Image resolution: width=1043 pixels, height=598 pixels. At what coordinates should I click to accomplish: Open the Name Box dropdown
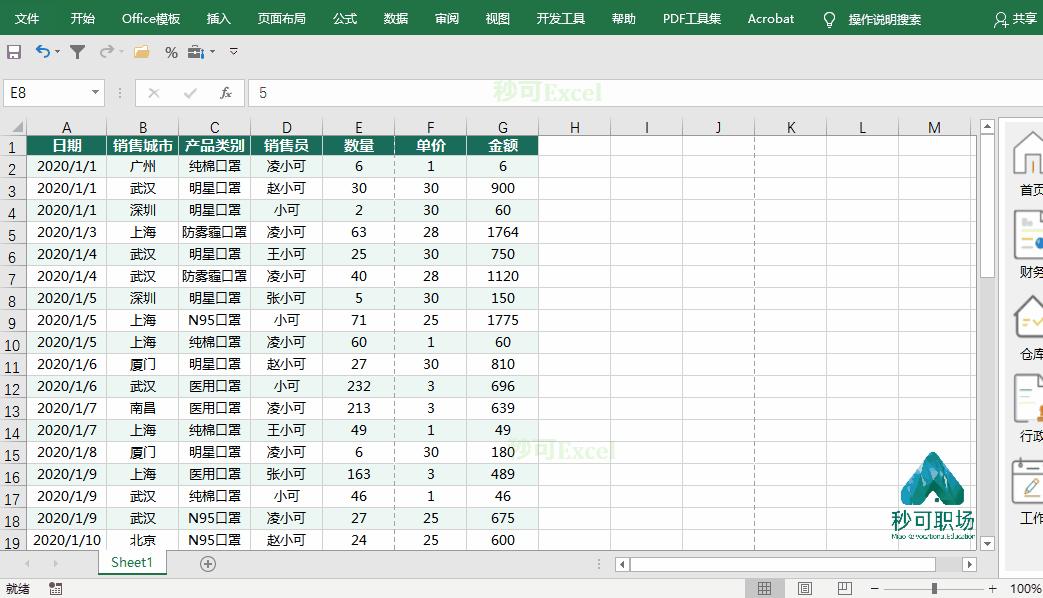point(93,92)
